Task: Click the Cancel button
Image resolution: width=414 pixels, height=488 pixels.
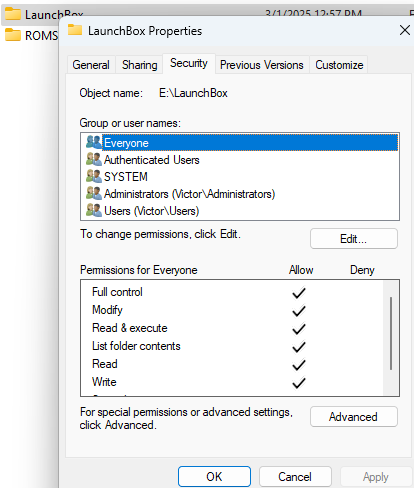Action: click(x=295, y=477)
